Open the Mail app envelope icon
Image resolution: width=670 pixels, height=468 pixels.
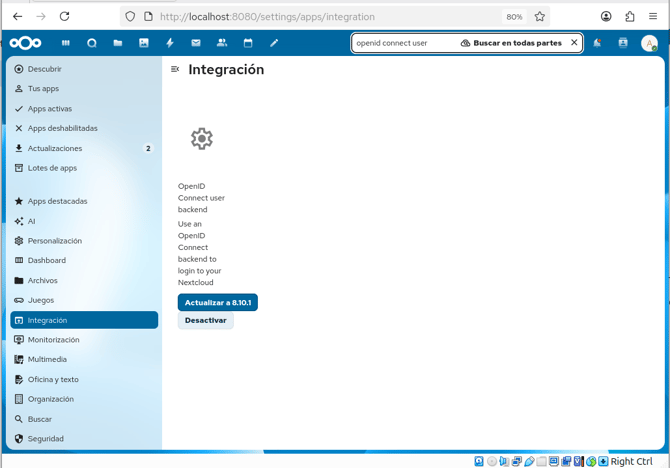tap(196, 43)
